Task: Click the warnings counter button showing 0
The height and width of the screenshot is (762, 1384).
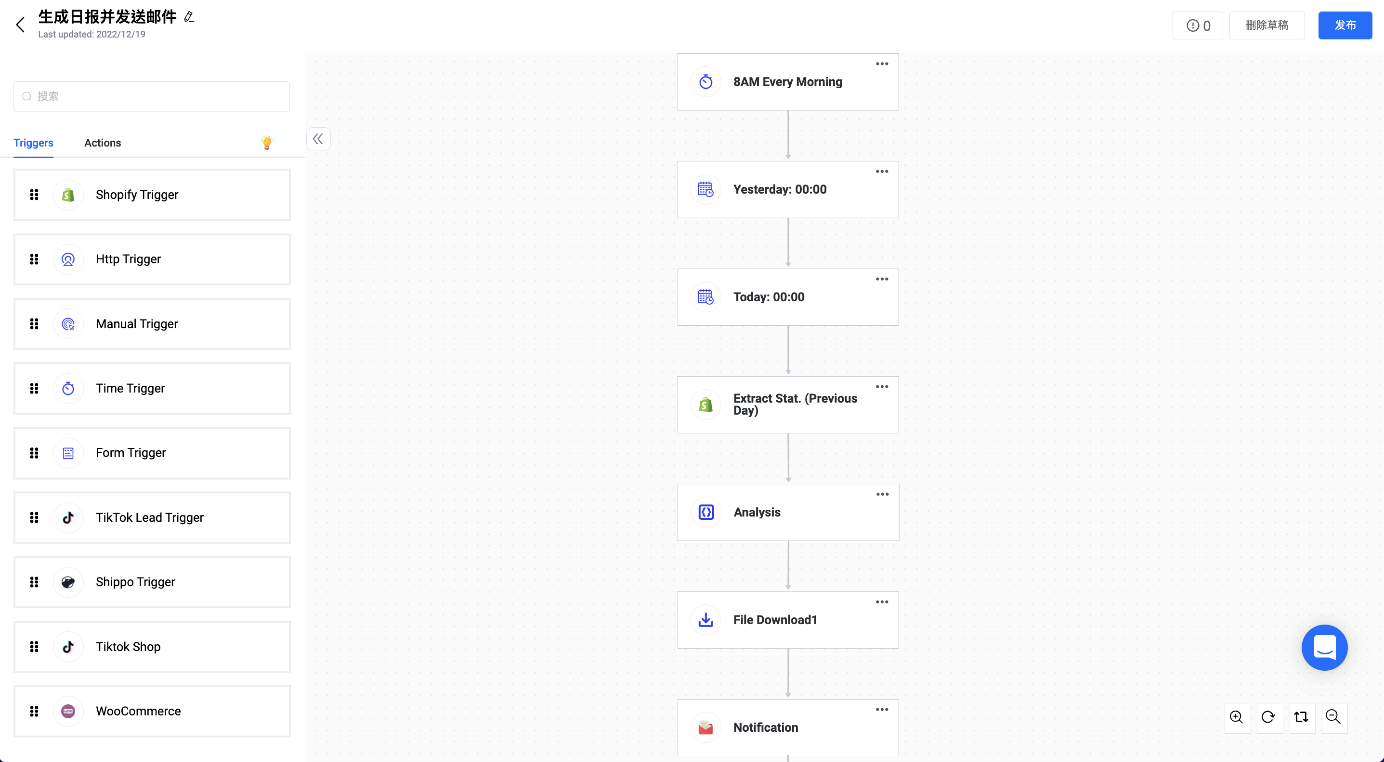Action: [1198, 26]
